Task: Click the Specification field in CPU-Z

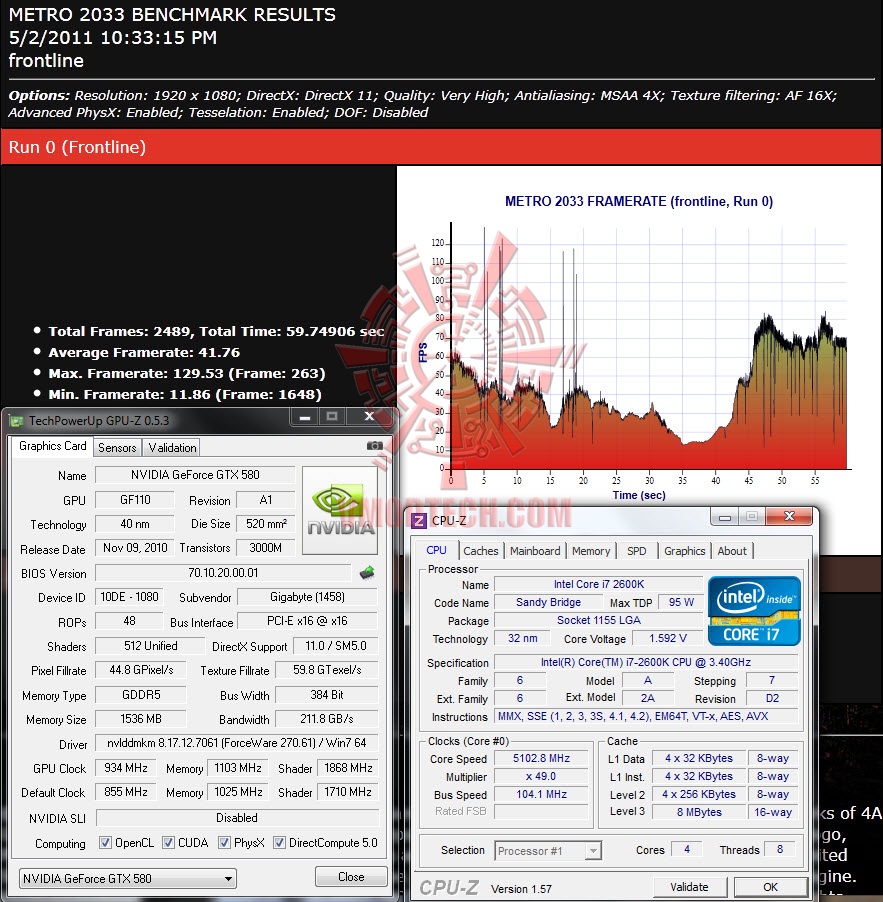Action: 645,662
